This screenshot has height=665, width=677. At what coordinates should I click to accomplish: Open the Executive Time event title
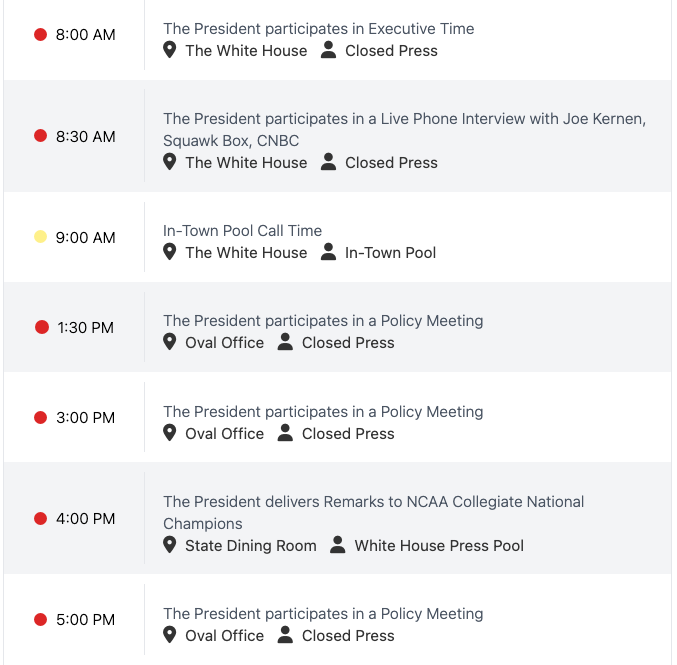tap(318, 29)
